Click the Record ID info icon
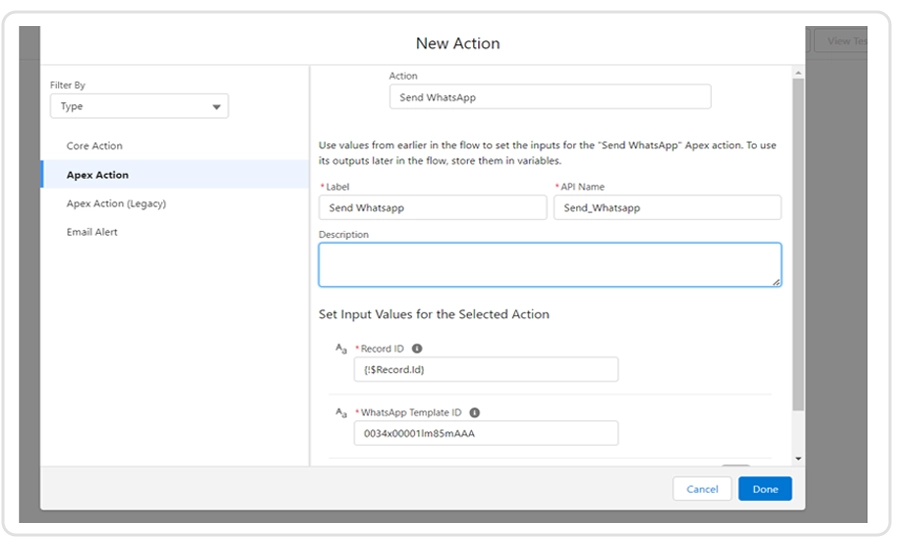900x550 pixels. tap(417, 349)
